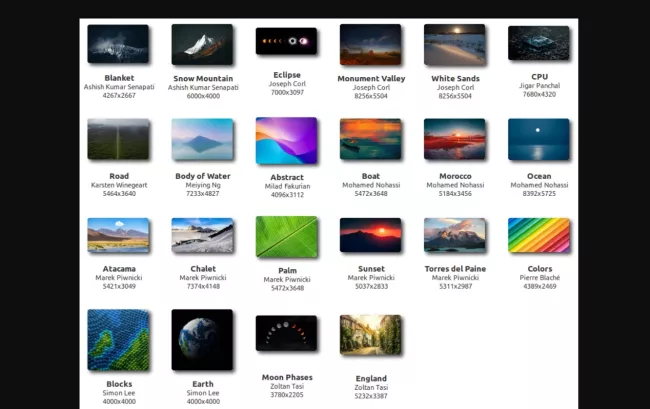
Task: Select the Torres del Paine wallpaper
Action: [x=455, y=235]
